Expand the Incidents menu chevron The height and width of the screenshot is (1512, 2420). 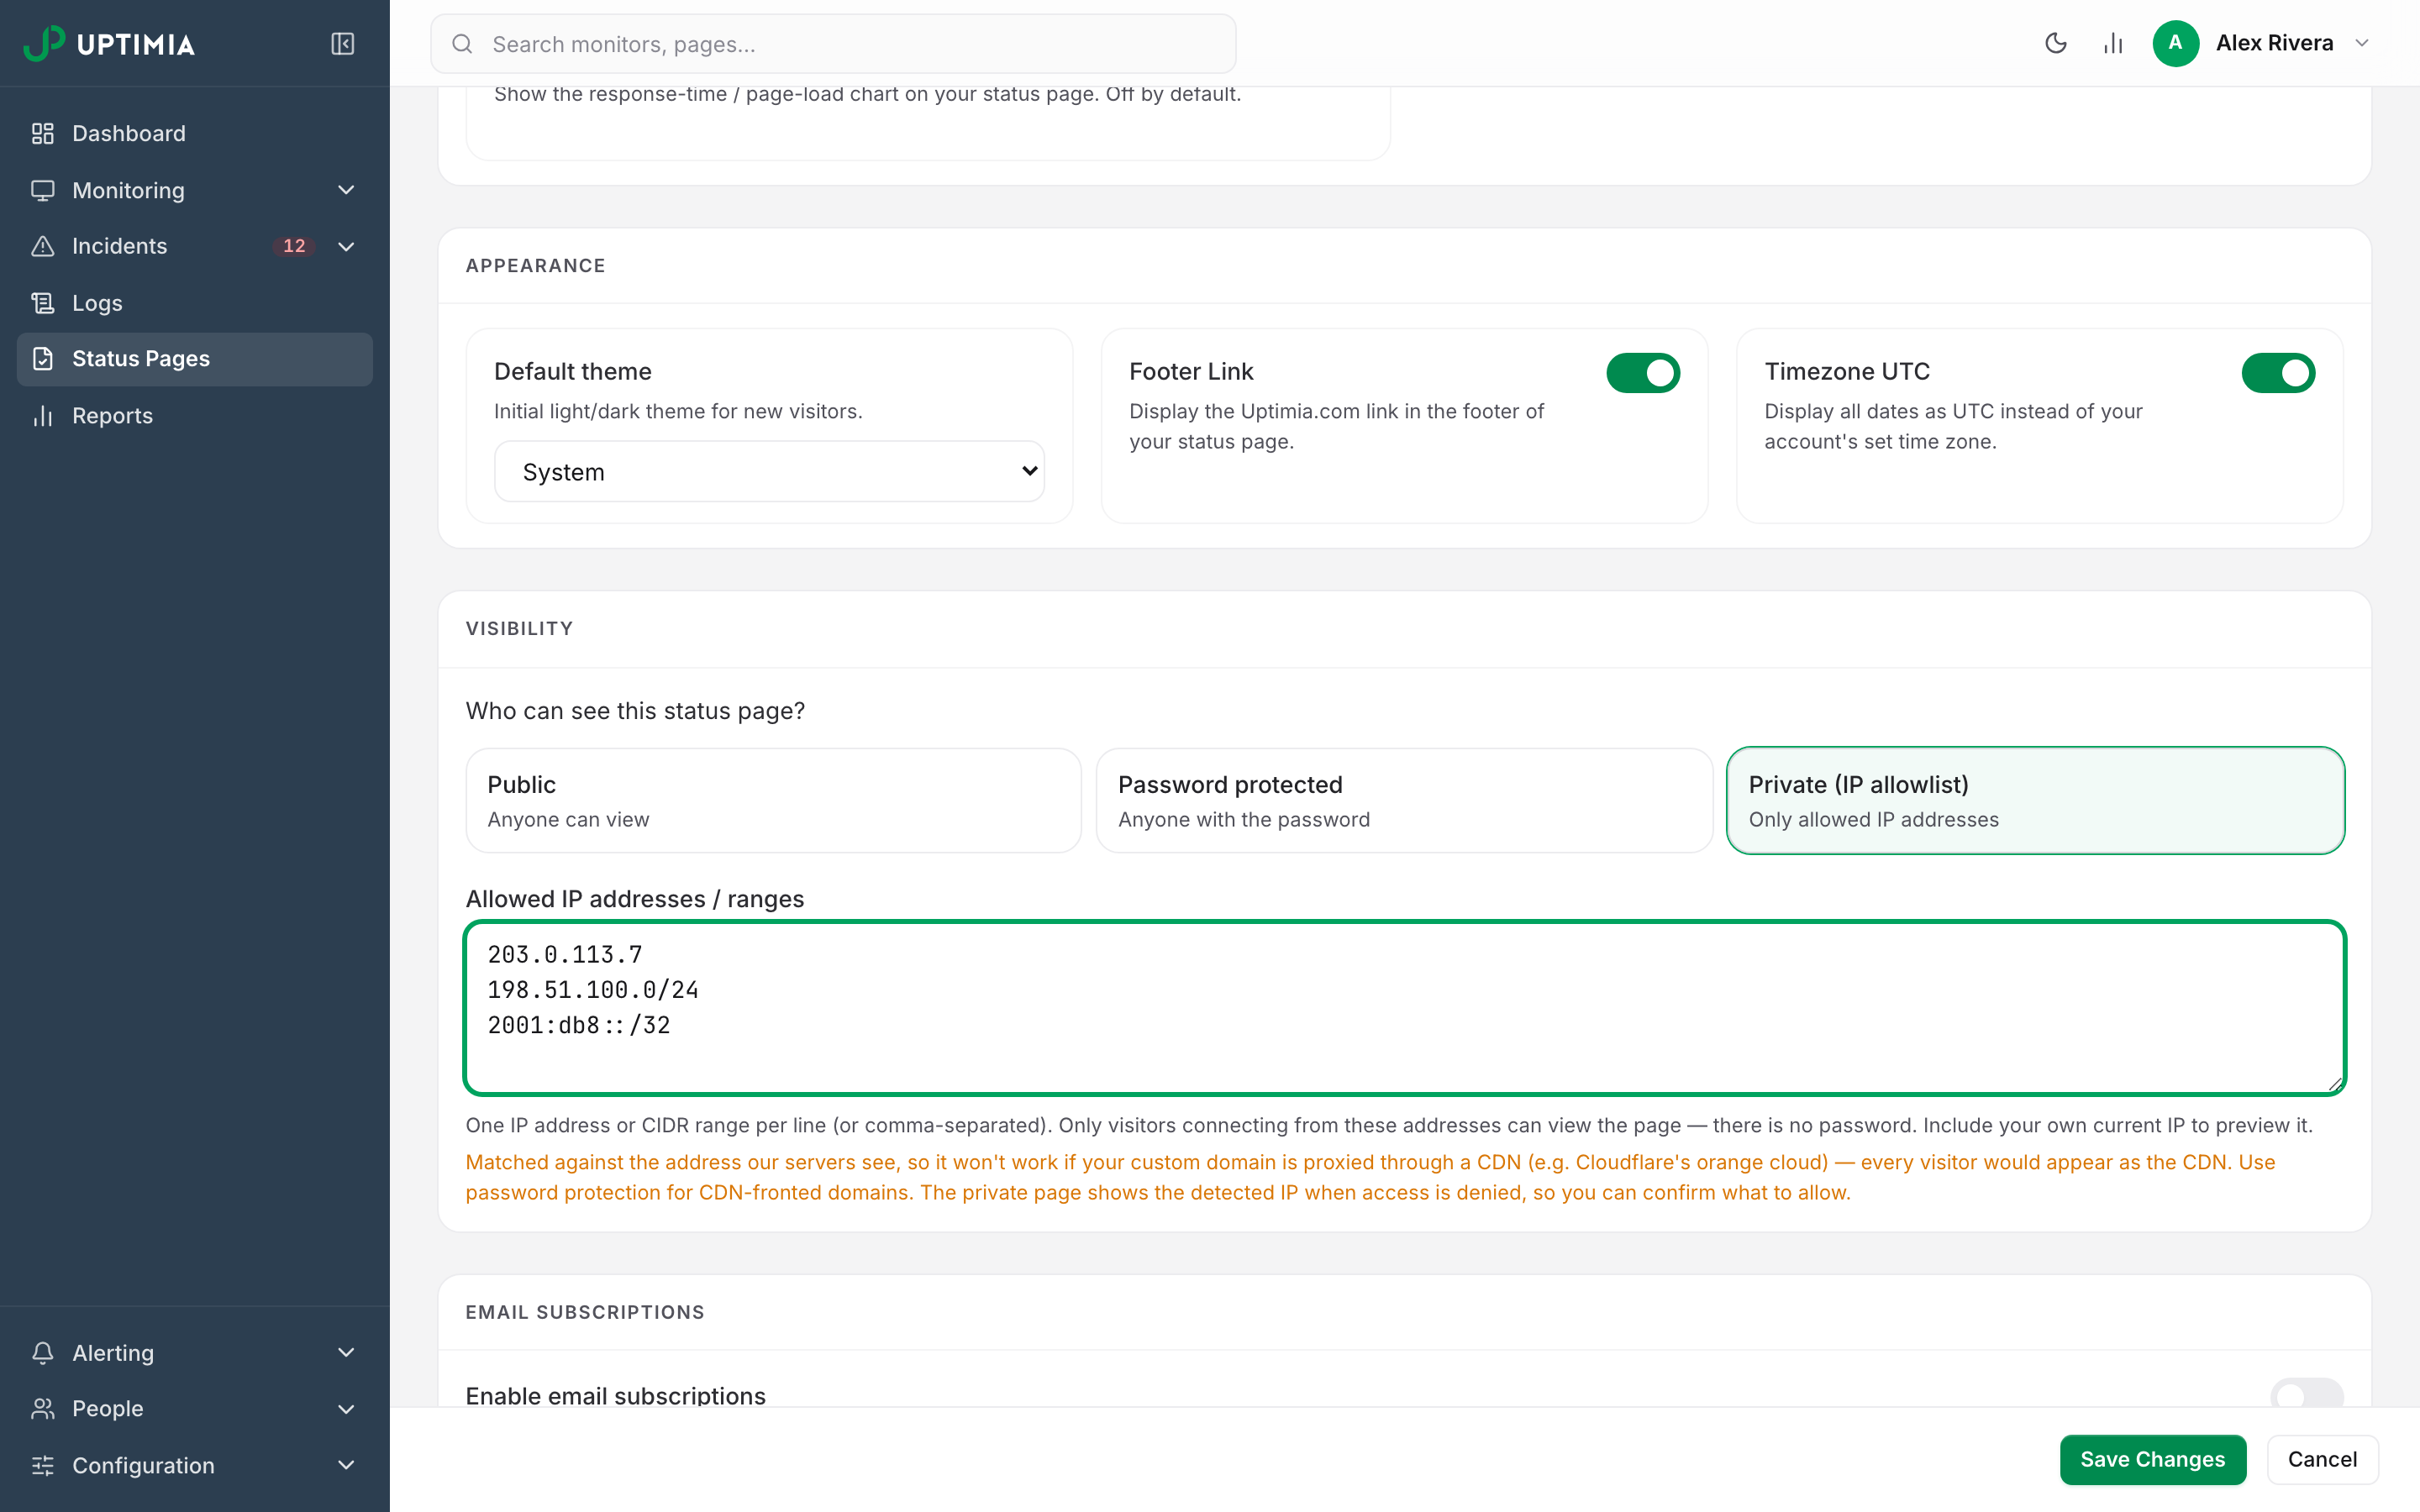(346, 246)
